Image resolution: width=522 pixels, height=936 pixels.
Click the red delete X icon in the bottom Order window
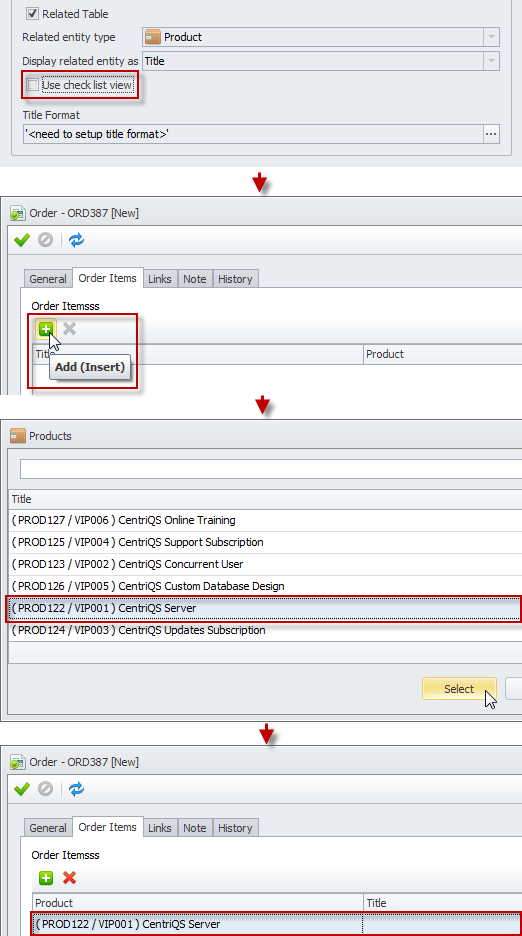[x=69, y=878]
